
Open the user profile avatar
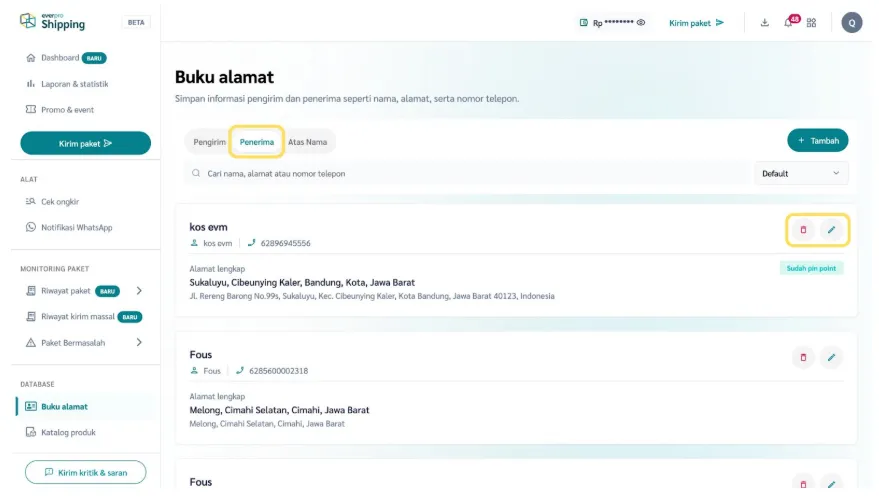click(852, 23)
